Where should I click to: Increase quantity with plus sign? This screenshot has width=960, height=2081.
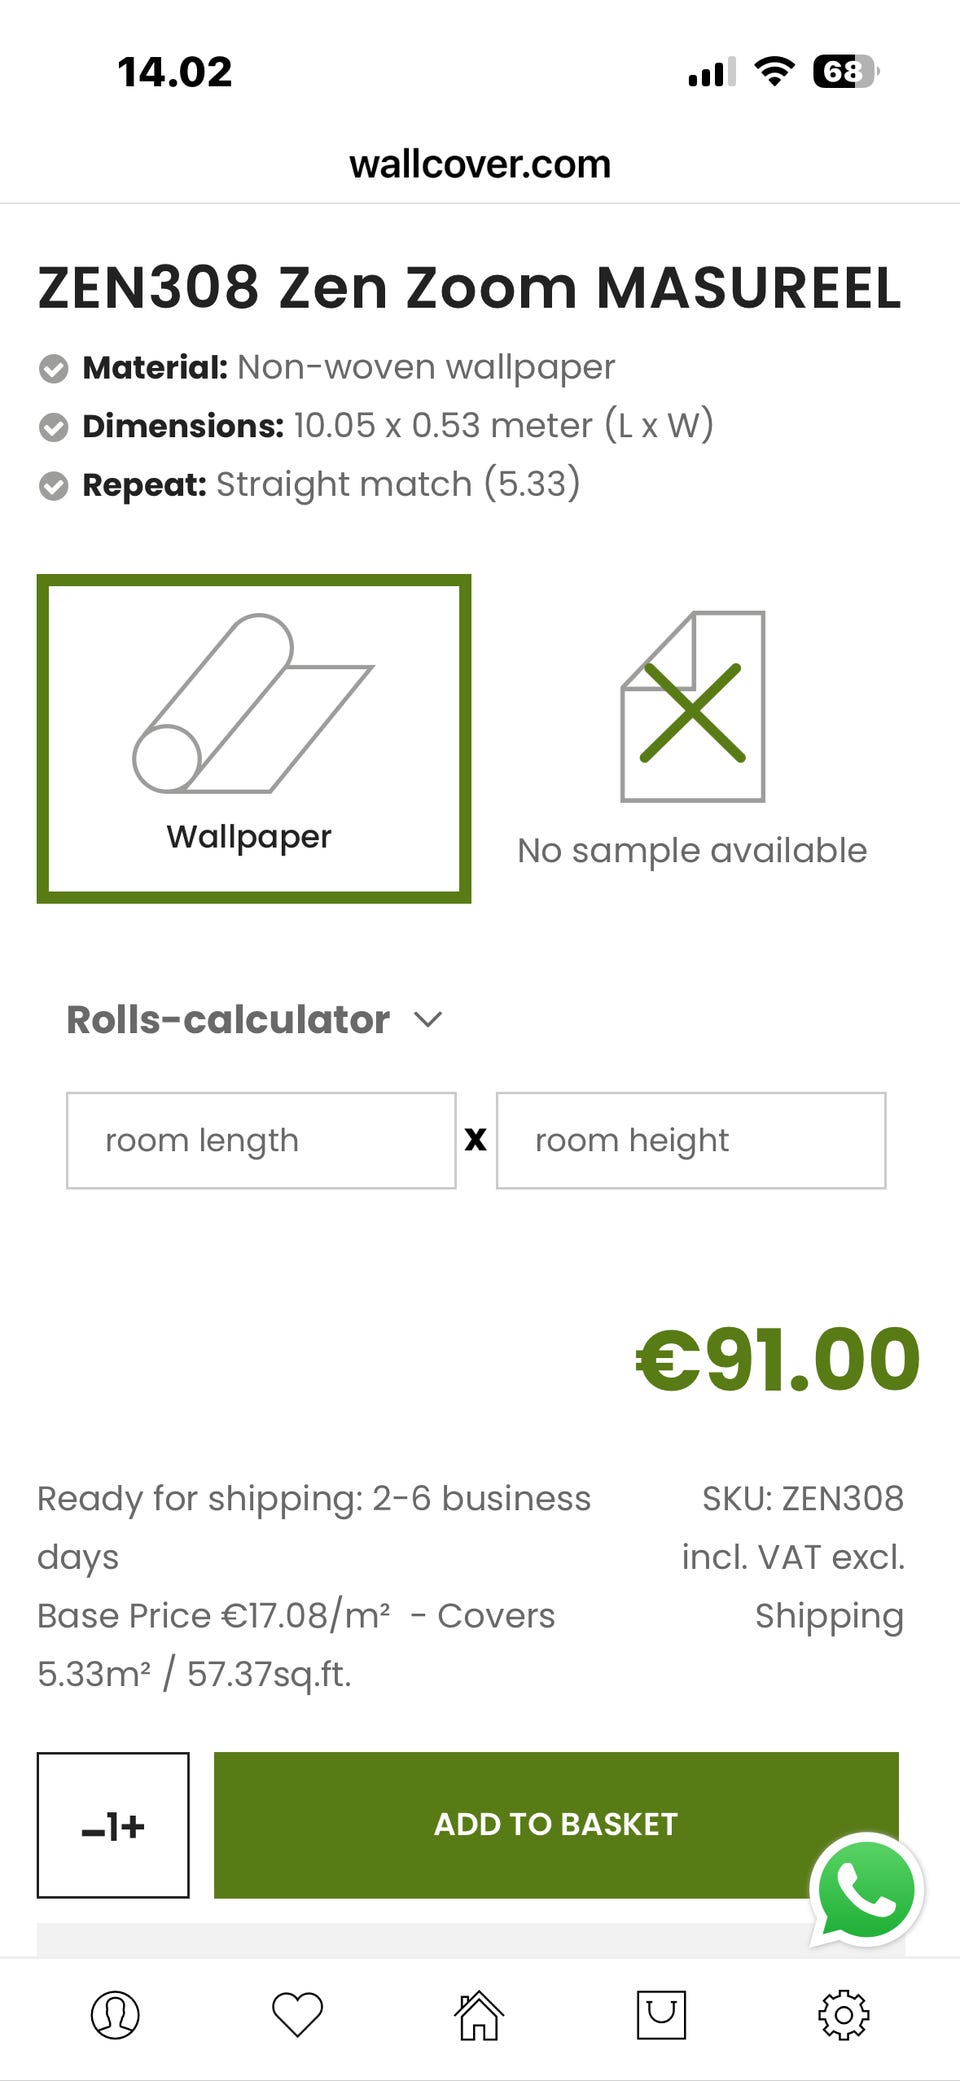pyautogui.click(x=134, y=1827)
